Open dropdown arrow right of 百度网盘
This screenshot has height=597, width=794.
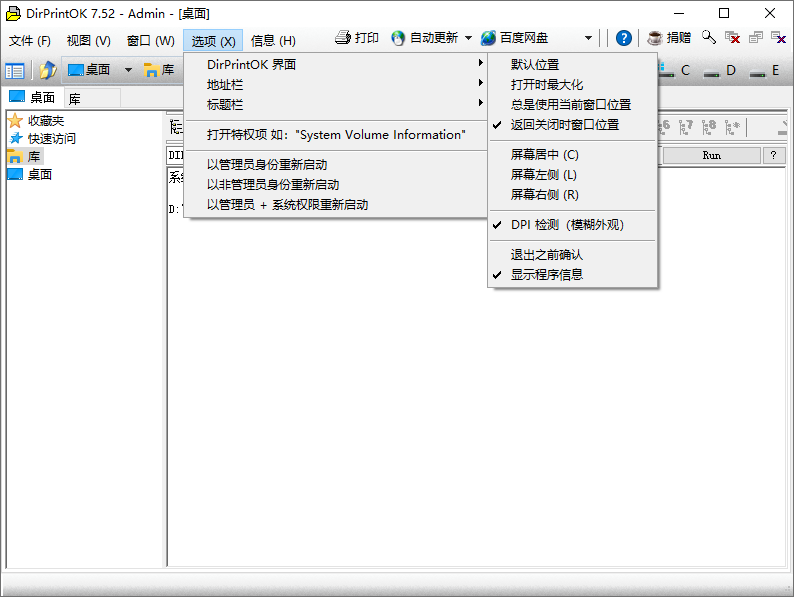[x=588, y=38]
